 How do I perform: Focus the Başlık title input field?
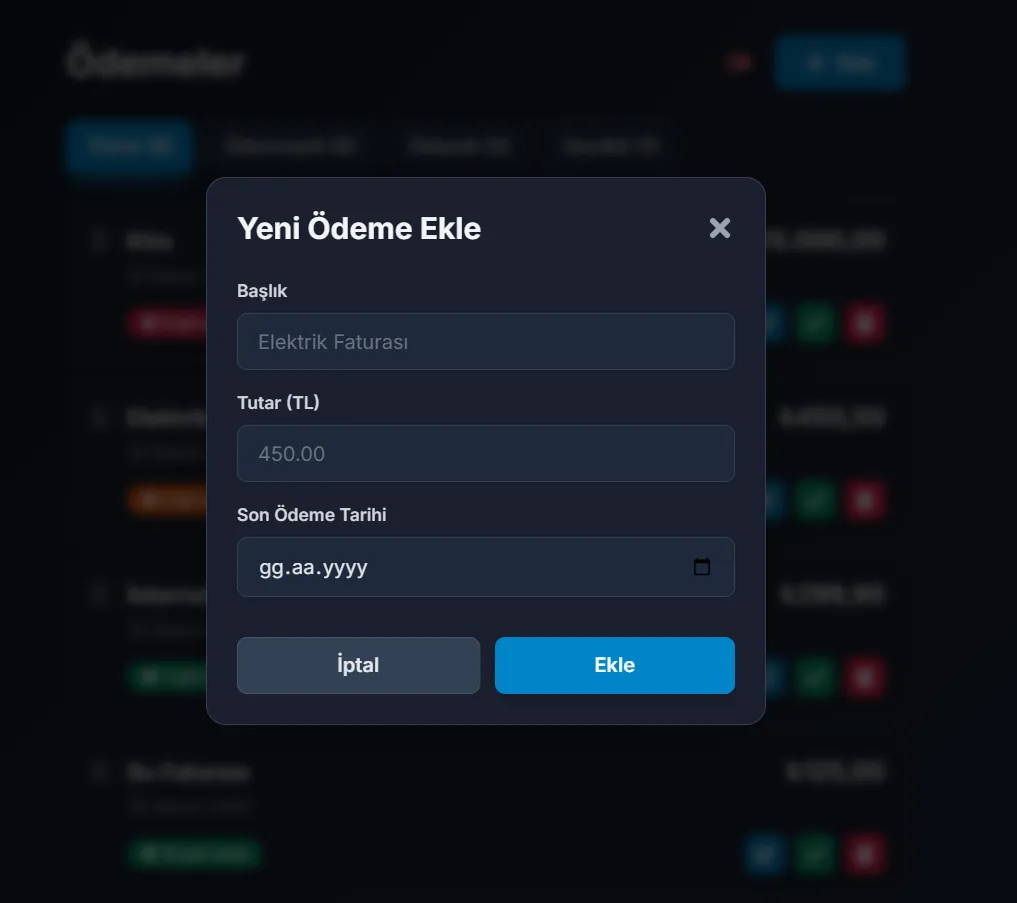tap(486, 341)
